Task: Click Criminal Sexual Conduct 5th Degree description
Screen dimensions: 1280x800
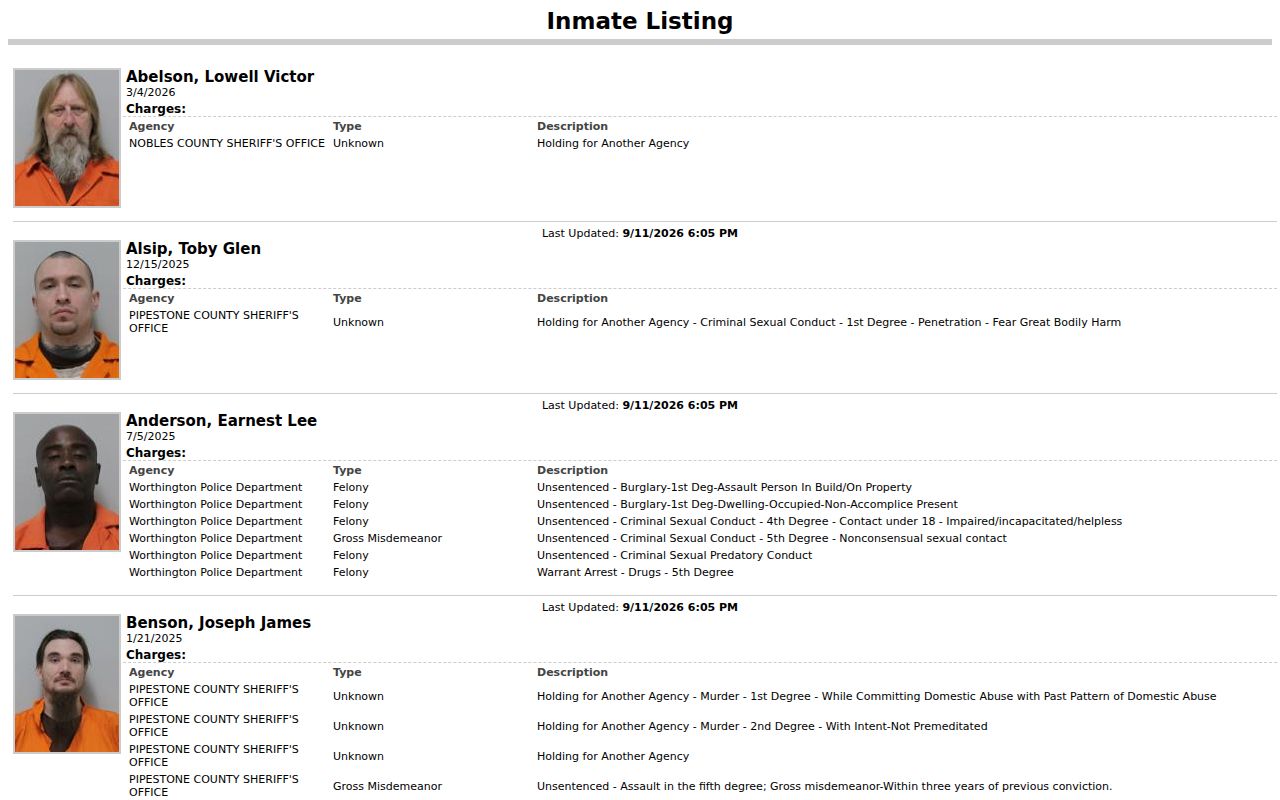Action: pyautogui.click(x=772, y=538)
